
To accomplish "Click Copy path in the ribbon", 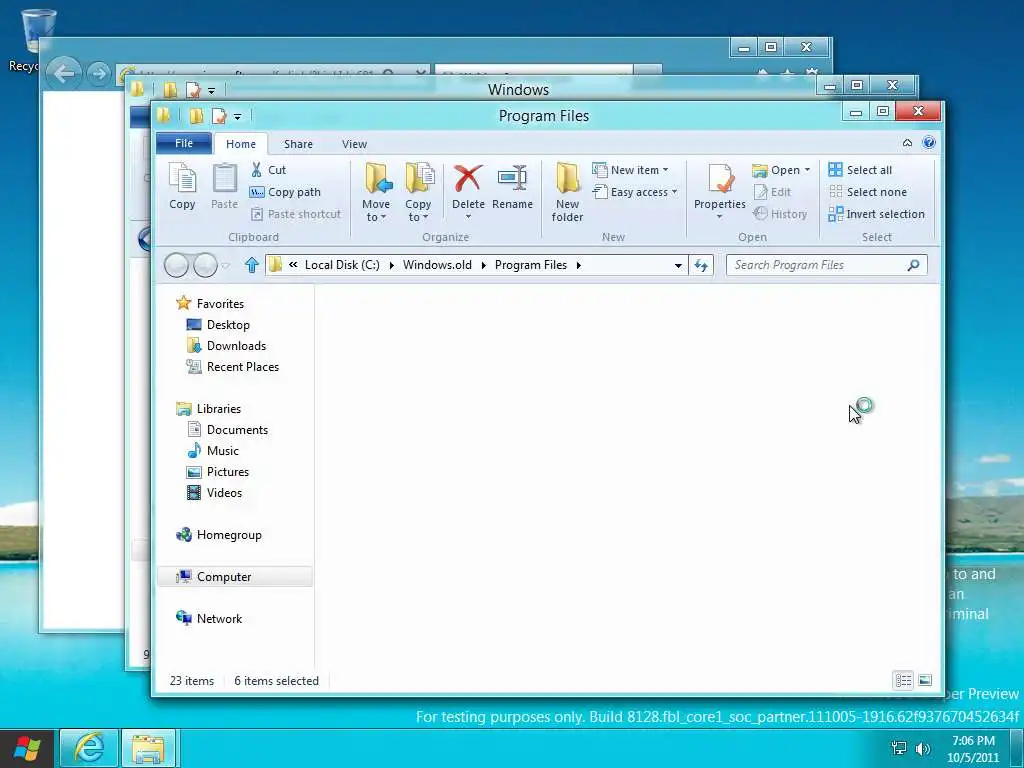I will point(285,192).
